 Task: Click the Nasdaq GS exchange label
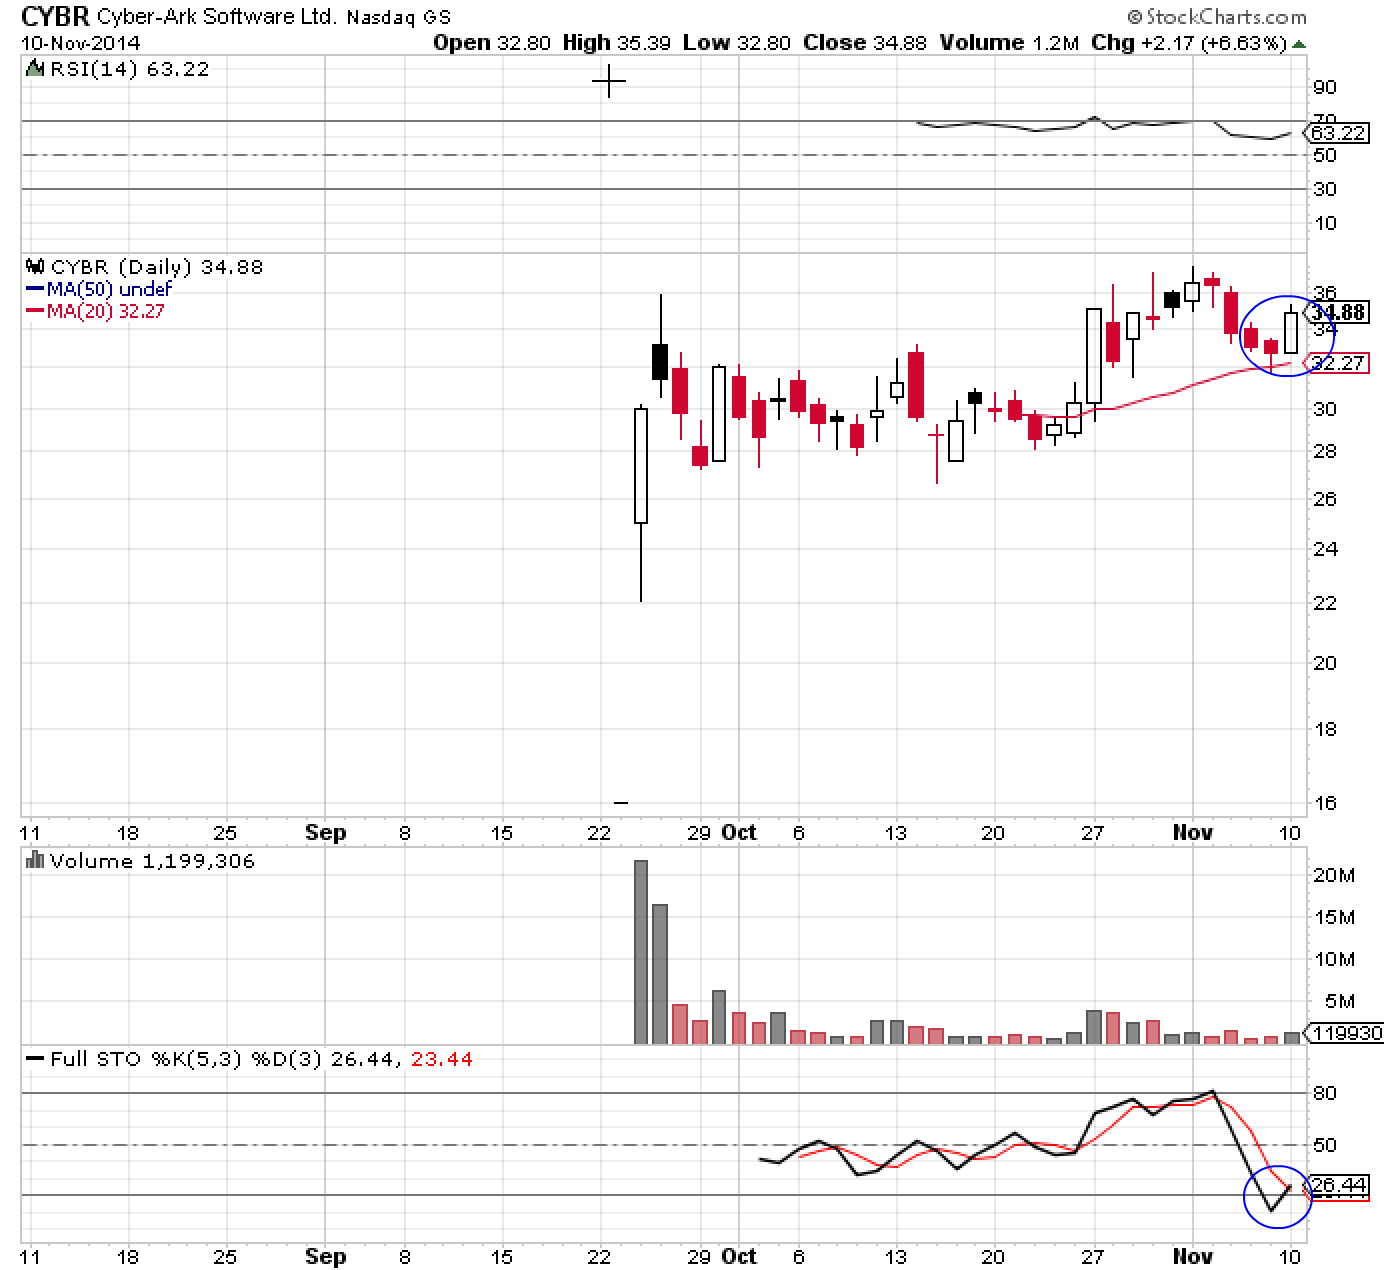coord(398,17)
